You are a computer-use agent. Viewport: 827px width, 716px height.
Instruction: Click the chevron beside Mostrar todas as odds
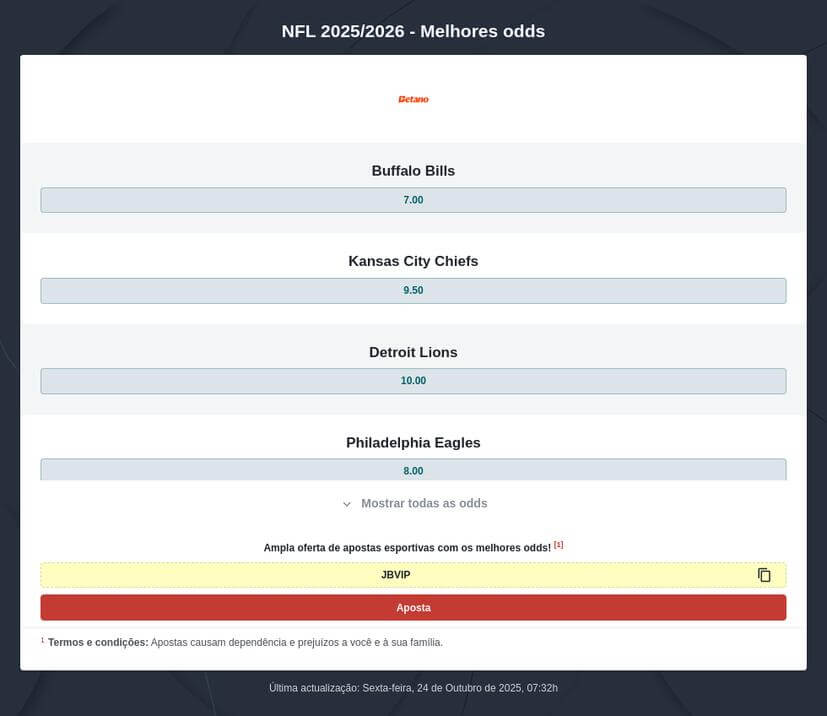point(347,504)
